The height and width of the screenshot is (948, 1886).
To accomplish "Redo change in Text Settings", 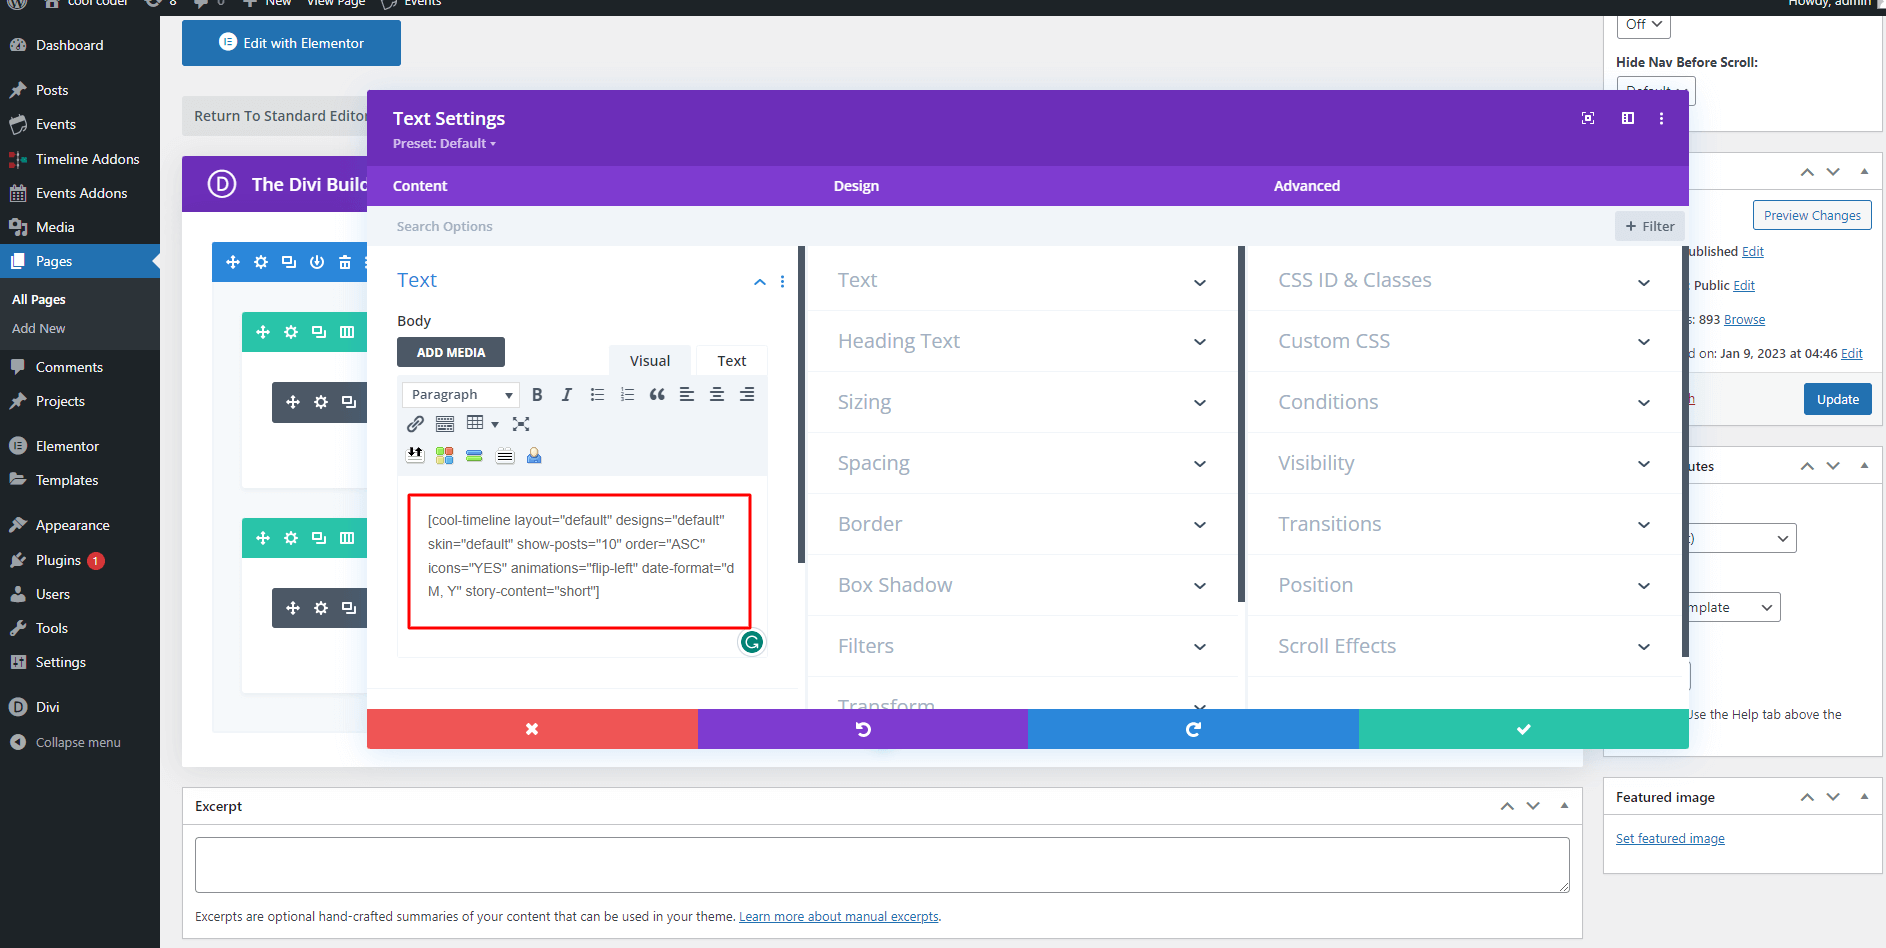I will tap(1193, 729).
